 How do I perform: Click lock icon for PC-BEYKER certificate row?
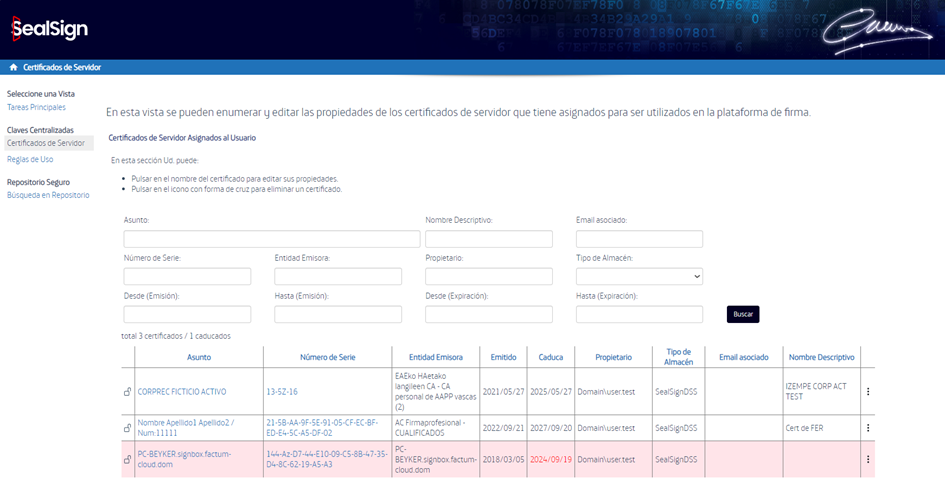click(127, 459)
